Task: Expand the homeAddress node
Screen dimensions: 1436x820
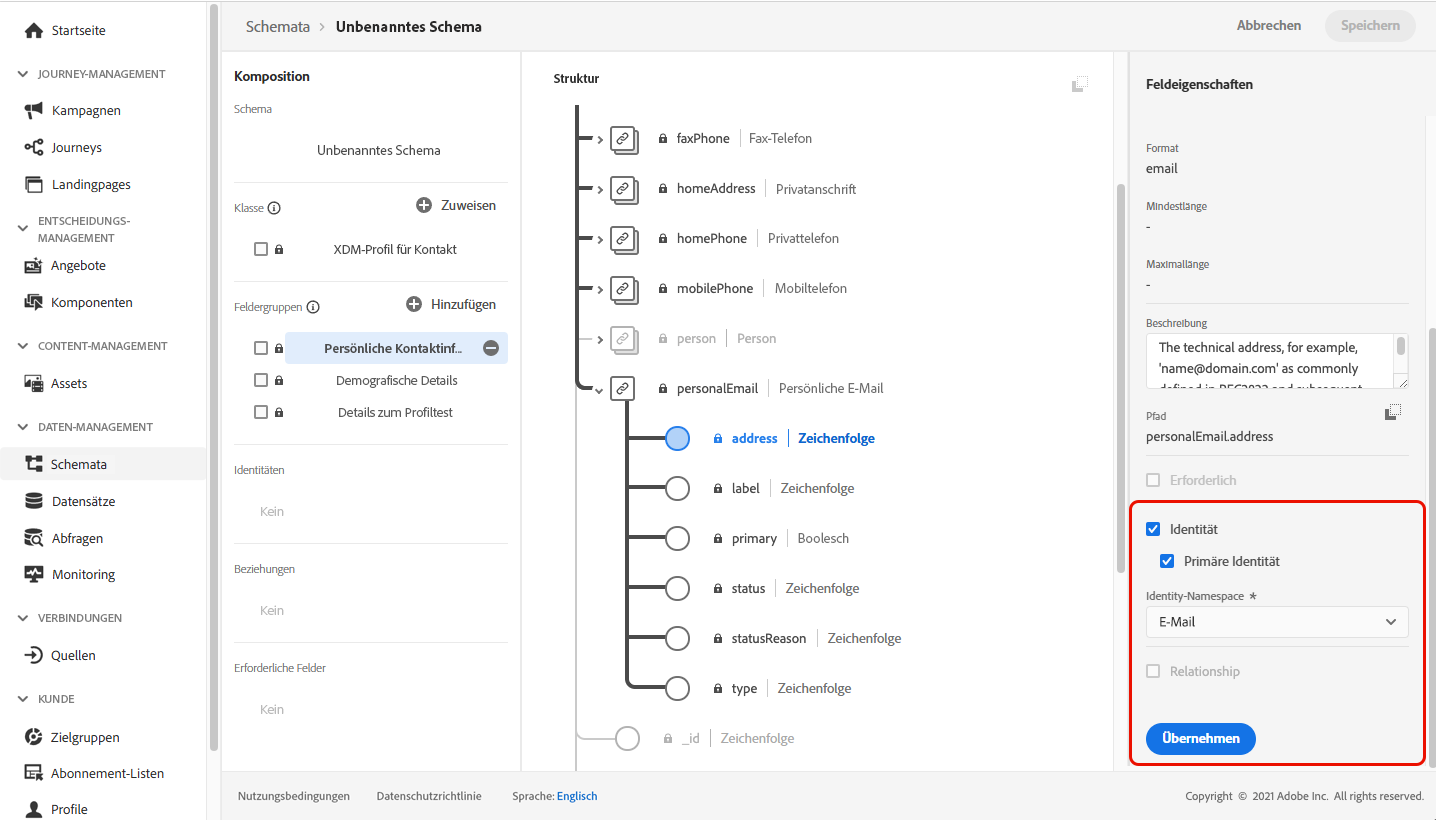Action: [600, 189]
